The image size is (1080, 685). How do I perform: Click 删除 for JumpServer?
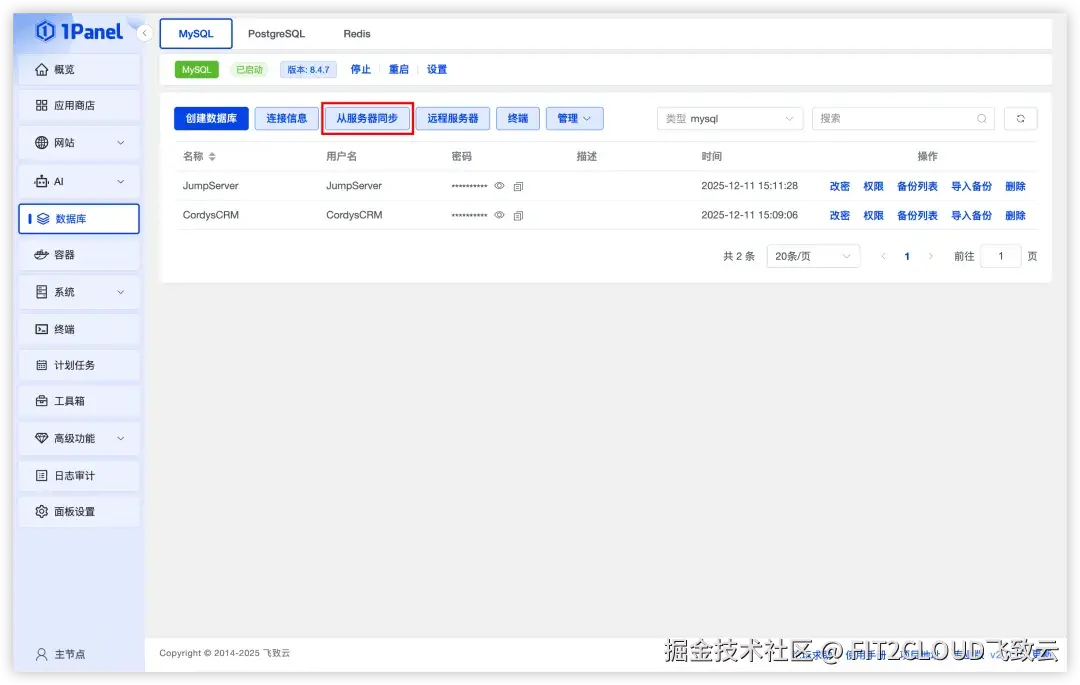pyautogui.click(x=1015, y=186)
